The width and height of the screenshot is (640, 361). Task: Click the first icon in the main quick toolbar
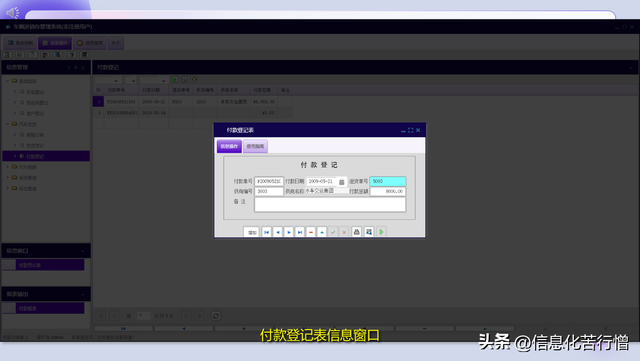7,55
